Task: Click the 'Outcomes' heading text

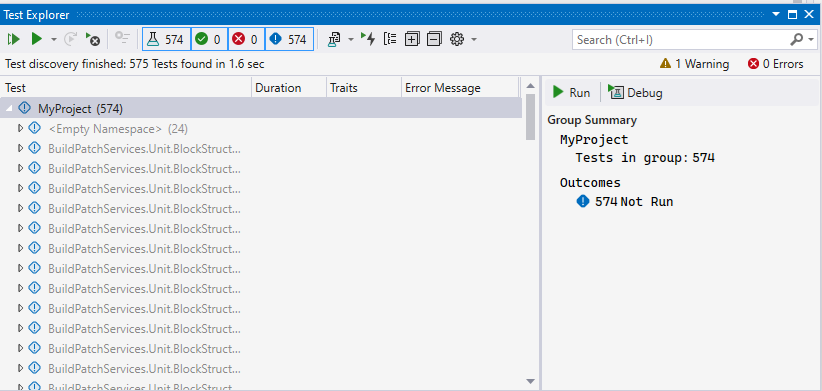Action: (590, 183)
